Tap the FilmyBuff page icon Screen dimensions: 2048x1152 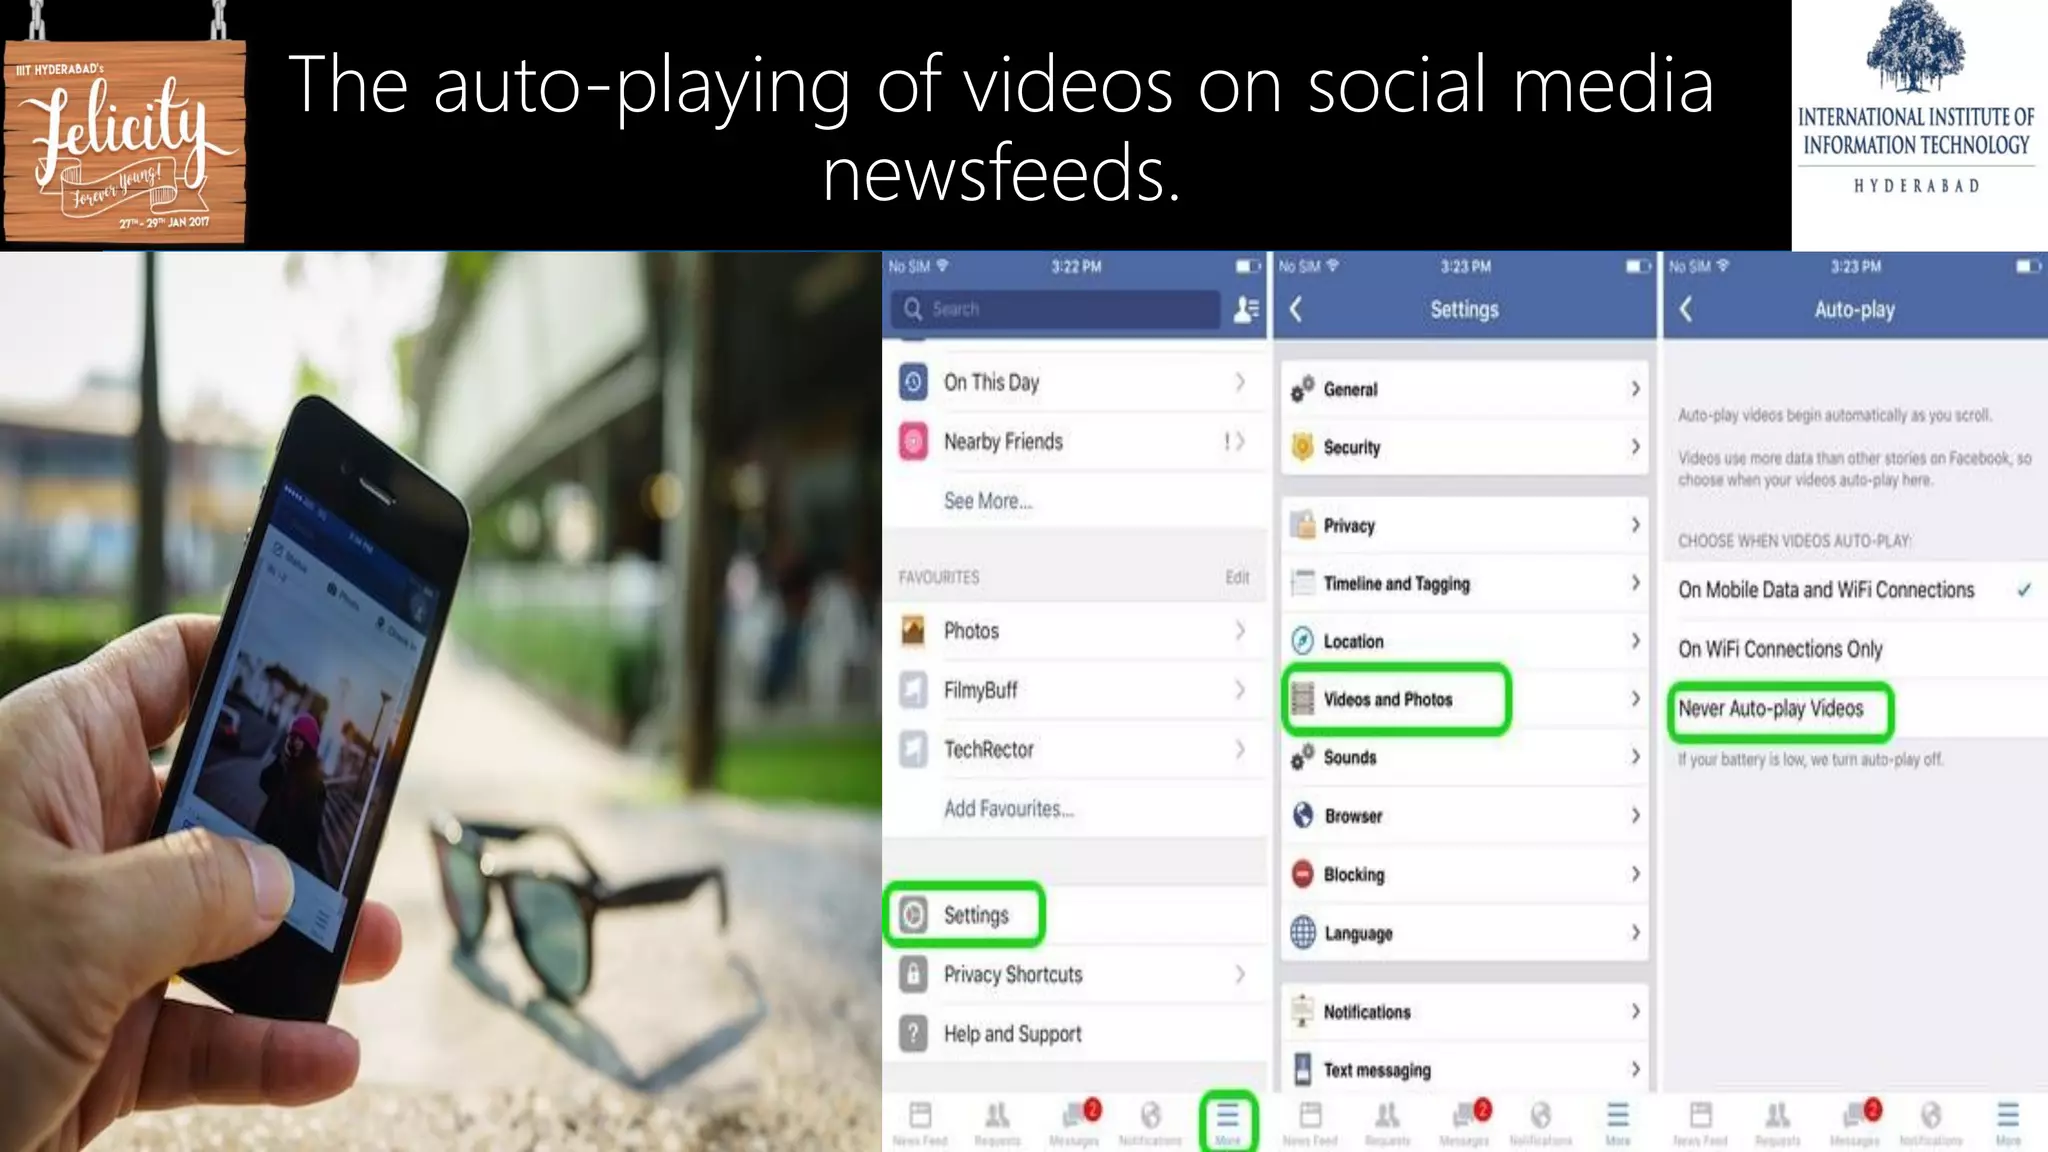[x=913, y=690]
